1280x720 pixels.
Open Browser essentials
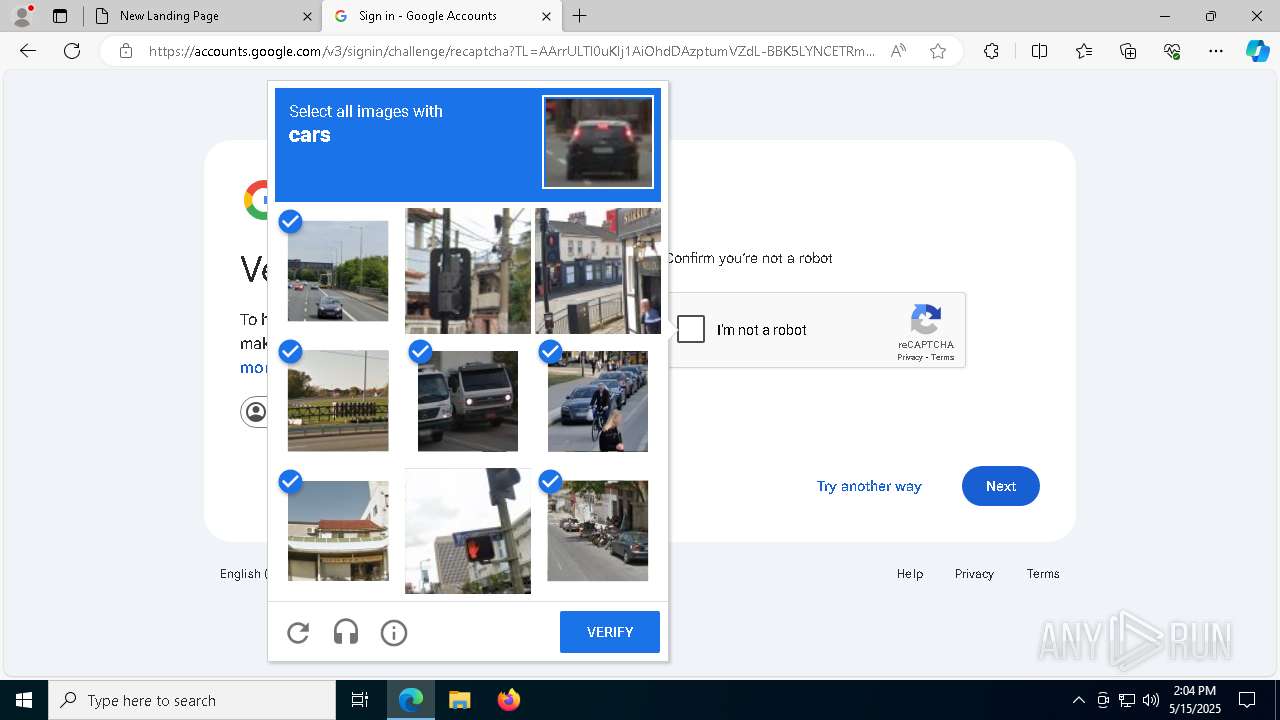coord(1172,51)
